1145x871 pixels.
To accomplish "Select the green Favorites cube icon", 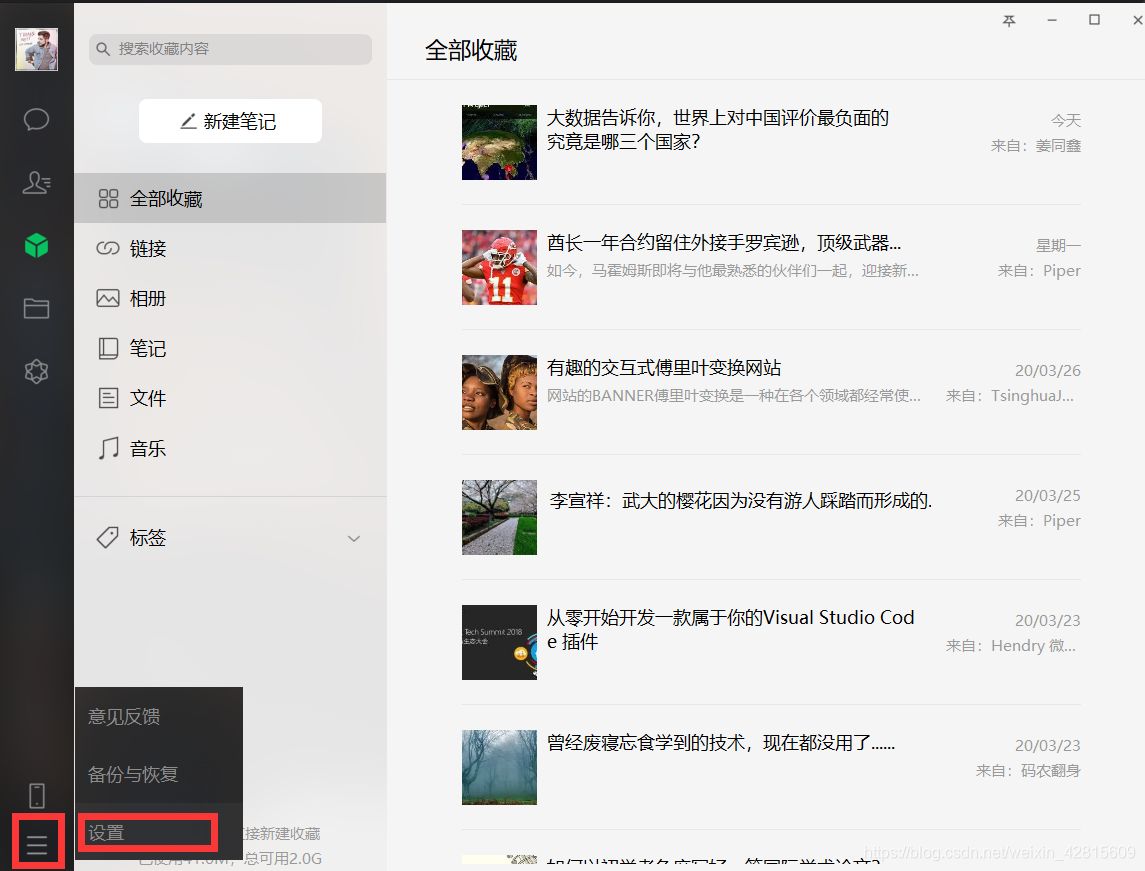I will (37, 246).
